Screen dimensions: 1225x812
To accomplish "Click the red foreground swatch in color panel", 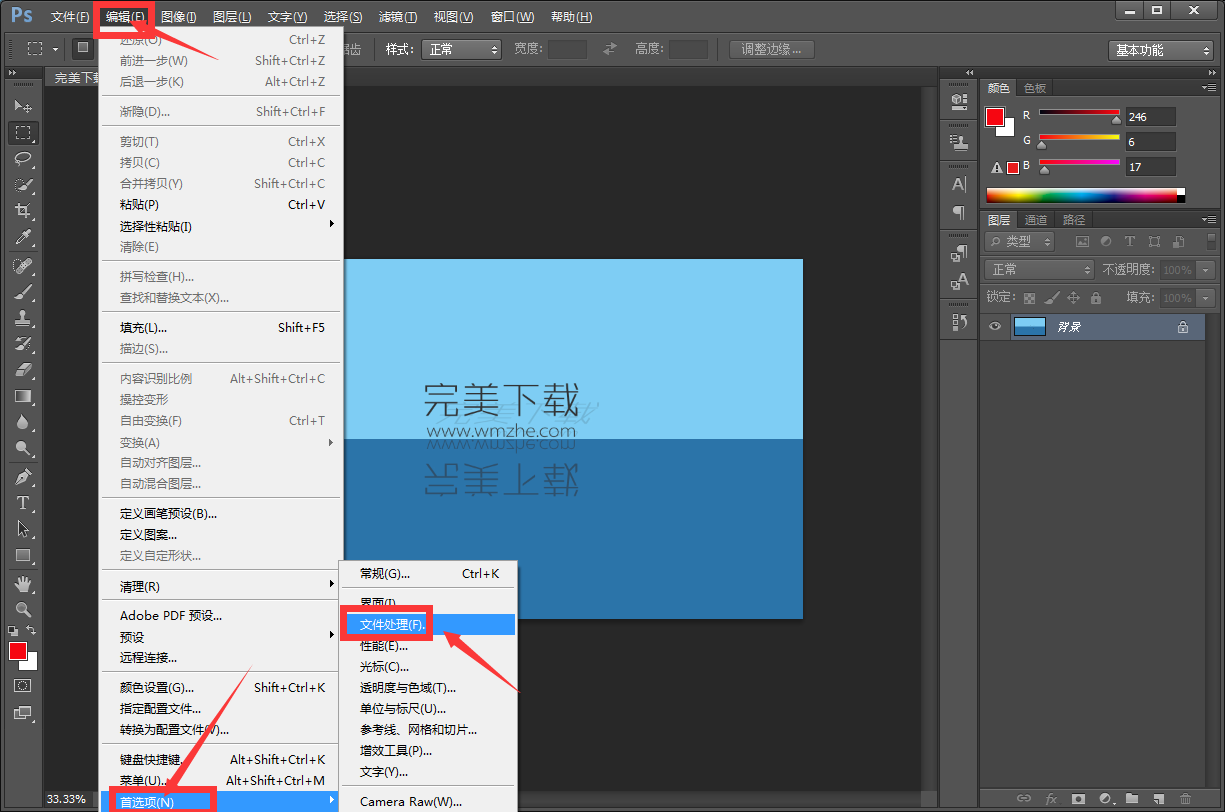I will click(x=994, y=118).
